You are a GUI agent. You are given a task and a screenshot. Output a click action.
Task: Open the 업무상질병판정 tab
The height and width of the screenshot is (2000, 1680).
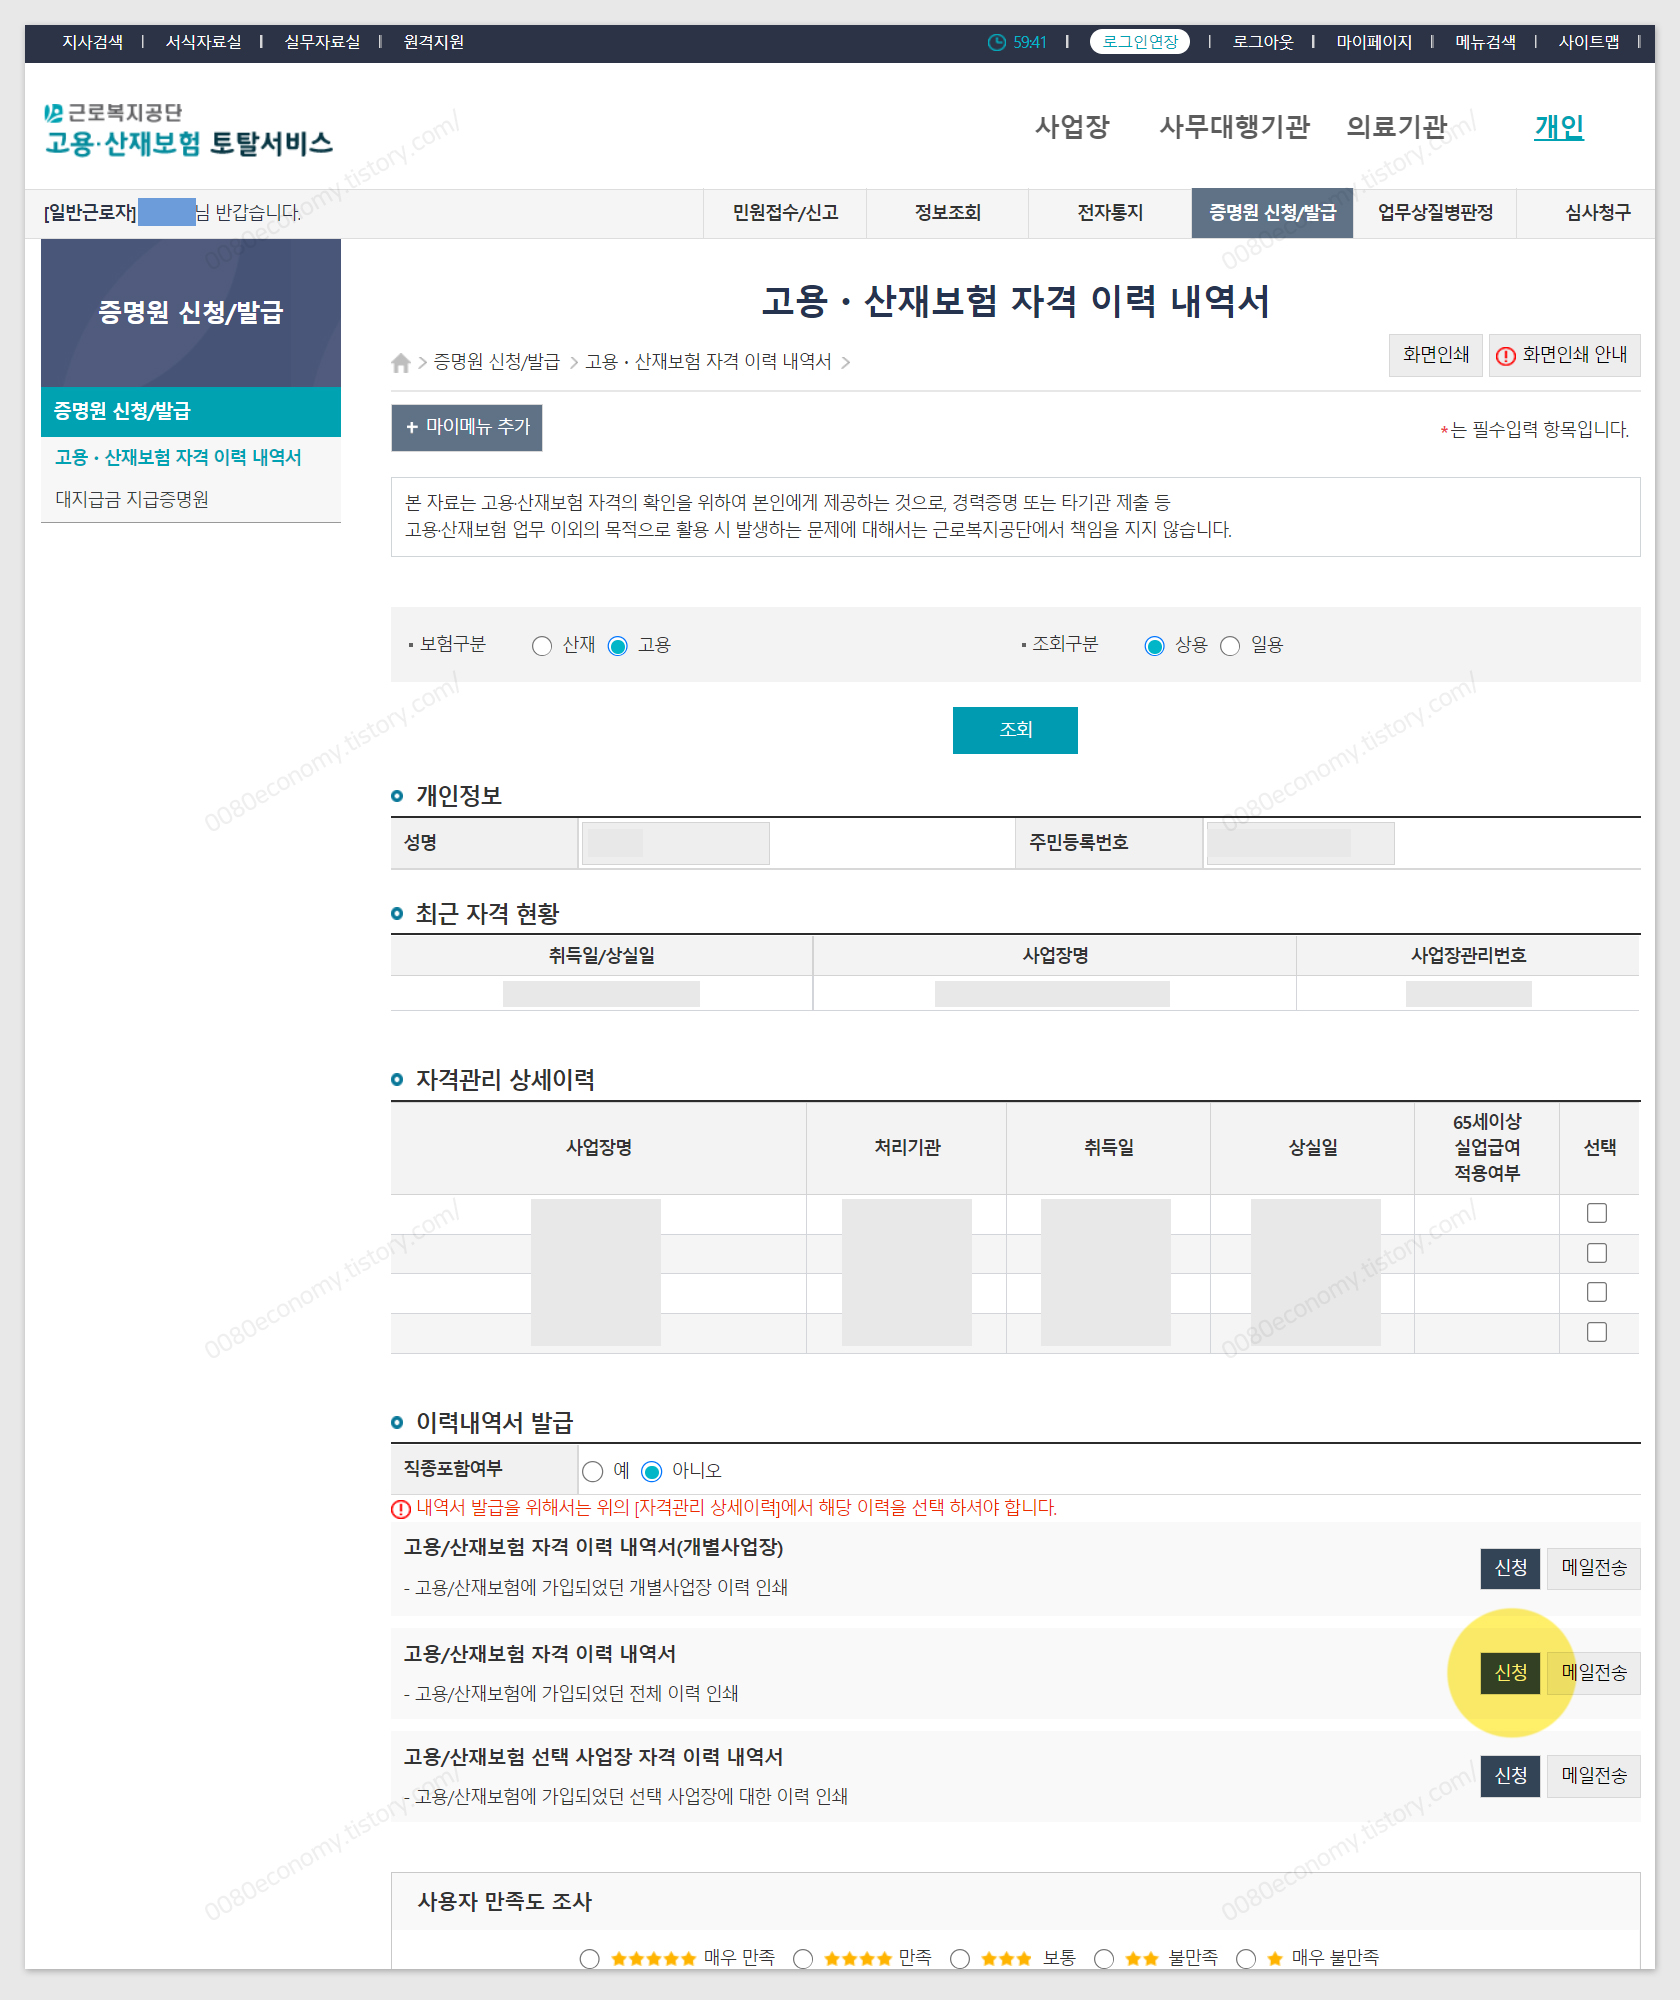[x=1435, y=213]
